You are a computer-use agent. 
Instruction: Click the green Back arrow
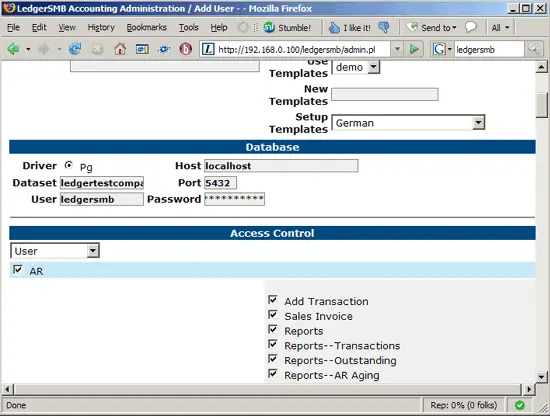[13, 49]
